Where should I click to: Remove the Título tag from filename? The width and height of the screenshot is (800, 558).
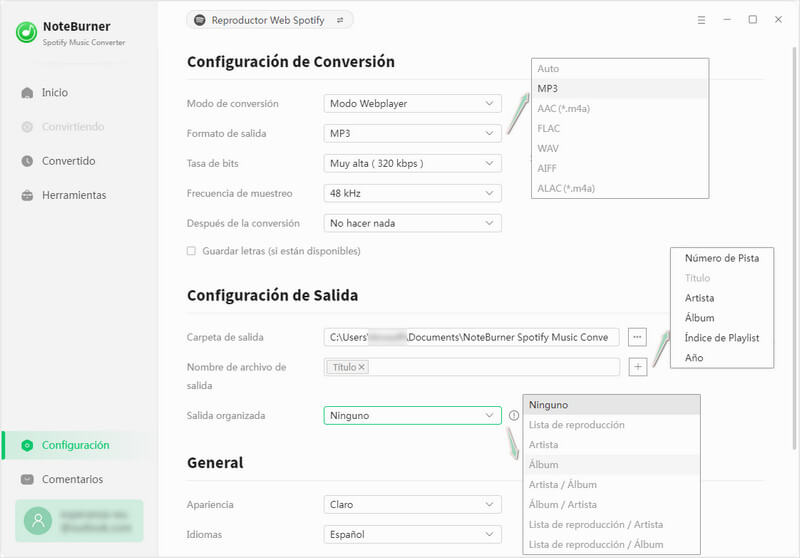[x=362, y=367]
